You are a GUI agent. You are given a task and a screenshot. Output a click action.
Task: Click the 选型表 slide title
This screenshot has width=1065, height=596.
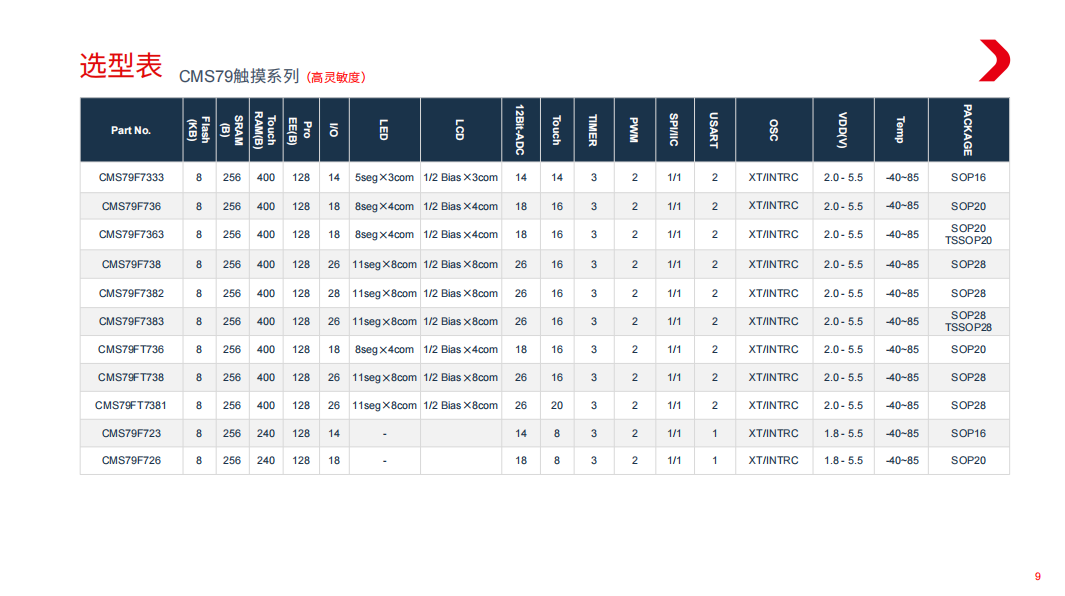[x=120, y=66]
